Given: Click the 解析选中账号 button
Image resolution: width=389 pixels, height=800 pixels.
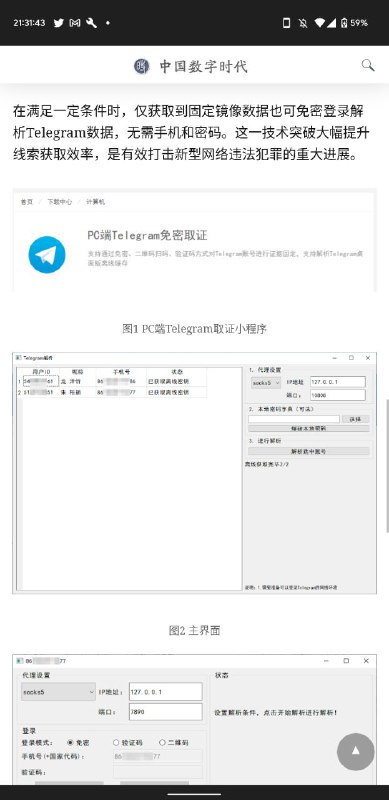Looking at the screenshot, I should 308,451.
